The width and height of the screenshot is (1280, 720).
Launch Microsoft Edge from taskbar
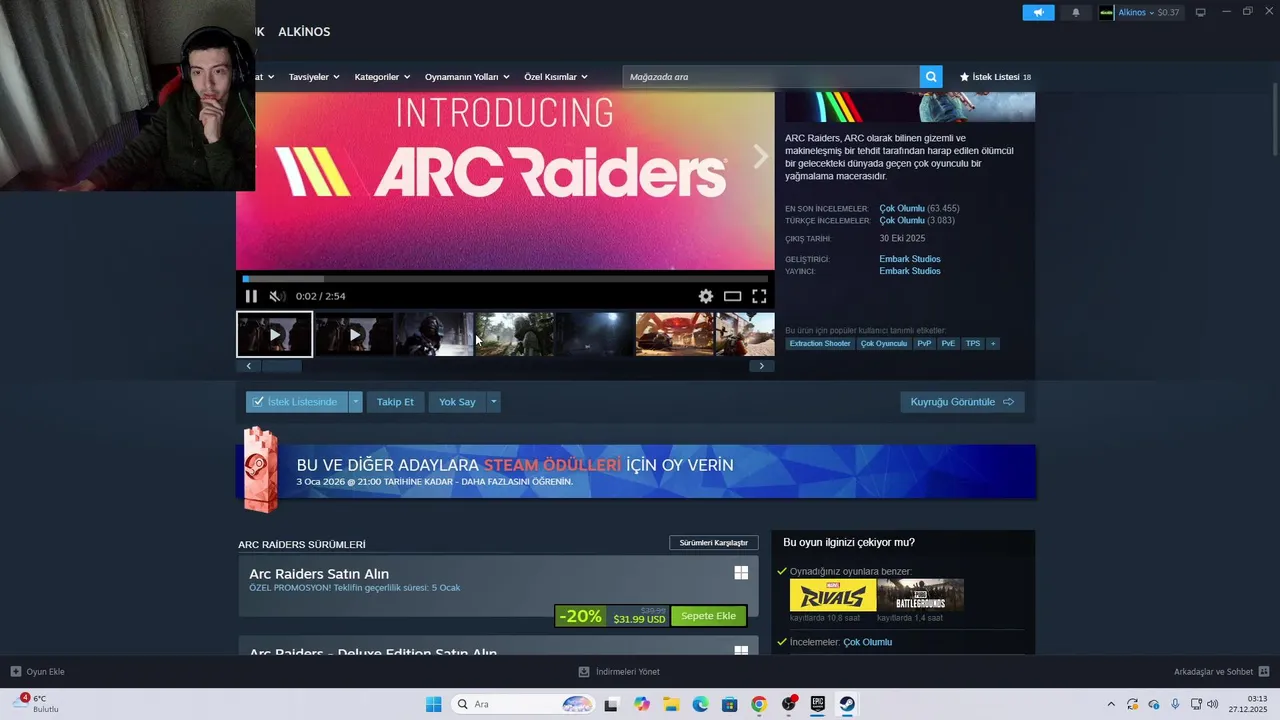click(x=700, y=704)
